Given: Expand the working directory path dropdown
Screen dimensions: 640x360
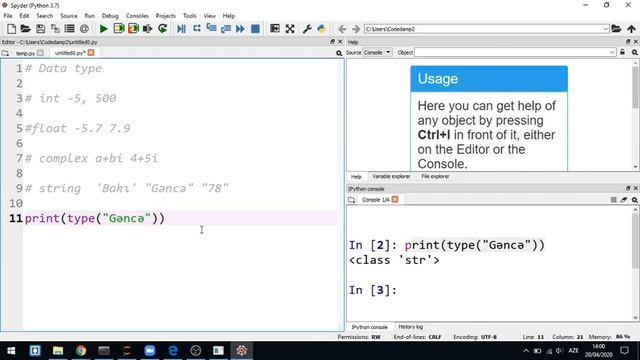Looking at the screenshot, I should 606,29.
